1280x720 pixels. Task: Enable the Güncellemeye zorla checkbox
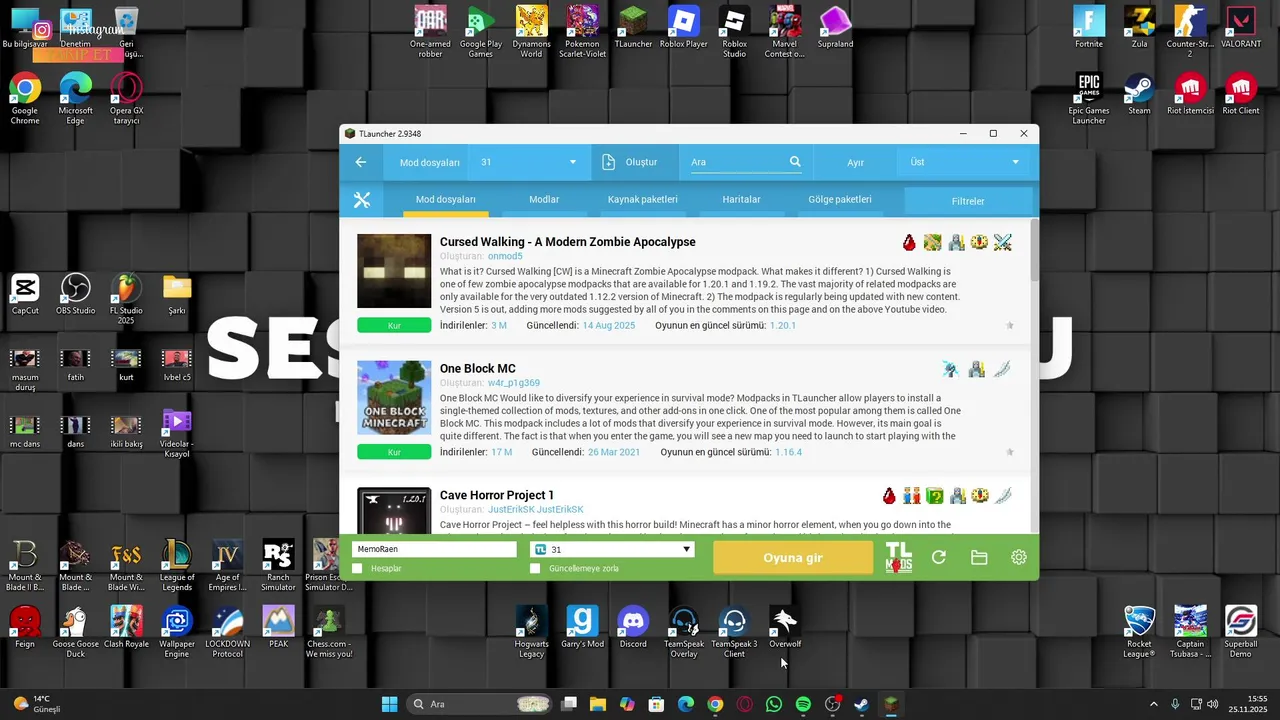click(x=535, y=568)
